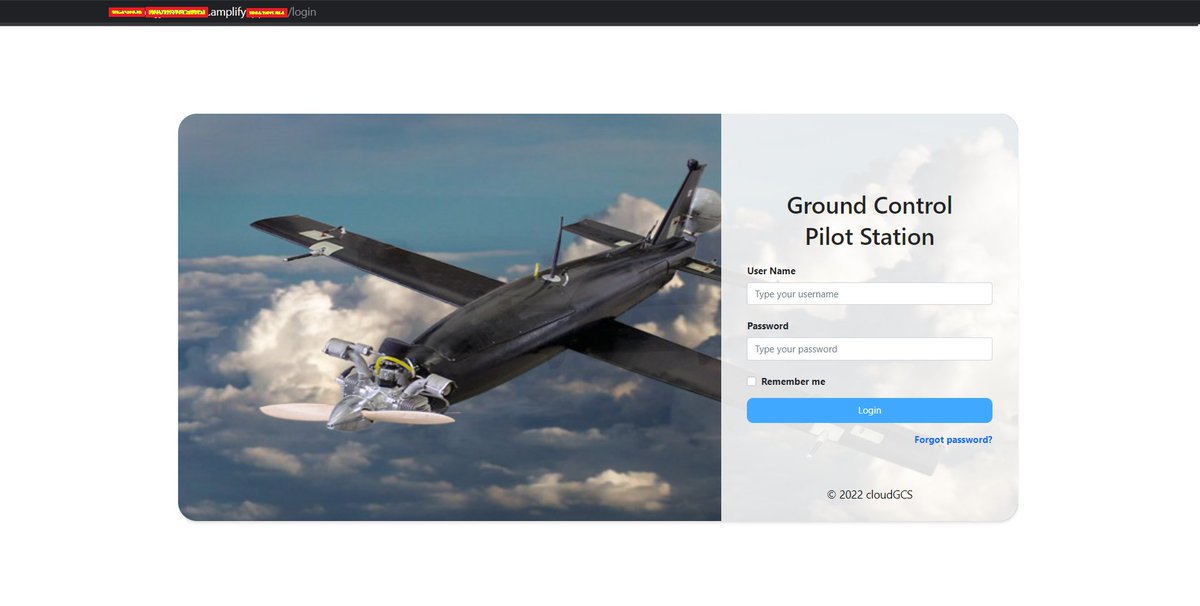Click the "© 2022 cloudGCS" footer text
Viewport: 1200px width, 606px height.
click(x=869, y=494)
